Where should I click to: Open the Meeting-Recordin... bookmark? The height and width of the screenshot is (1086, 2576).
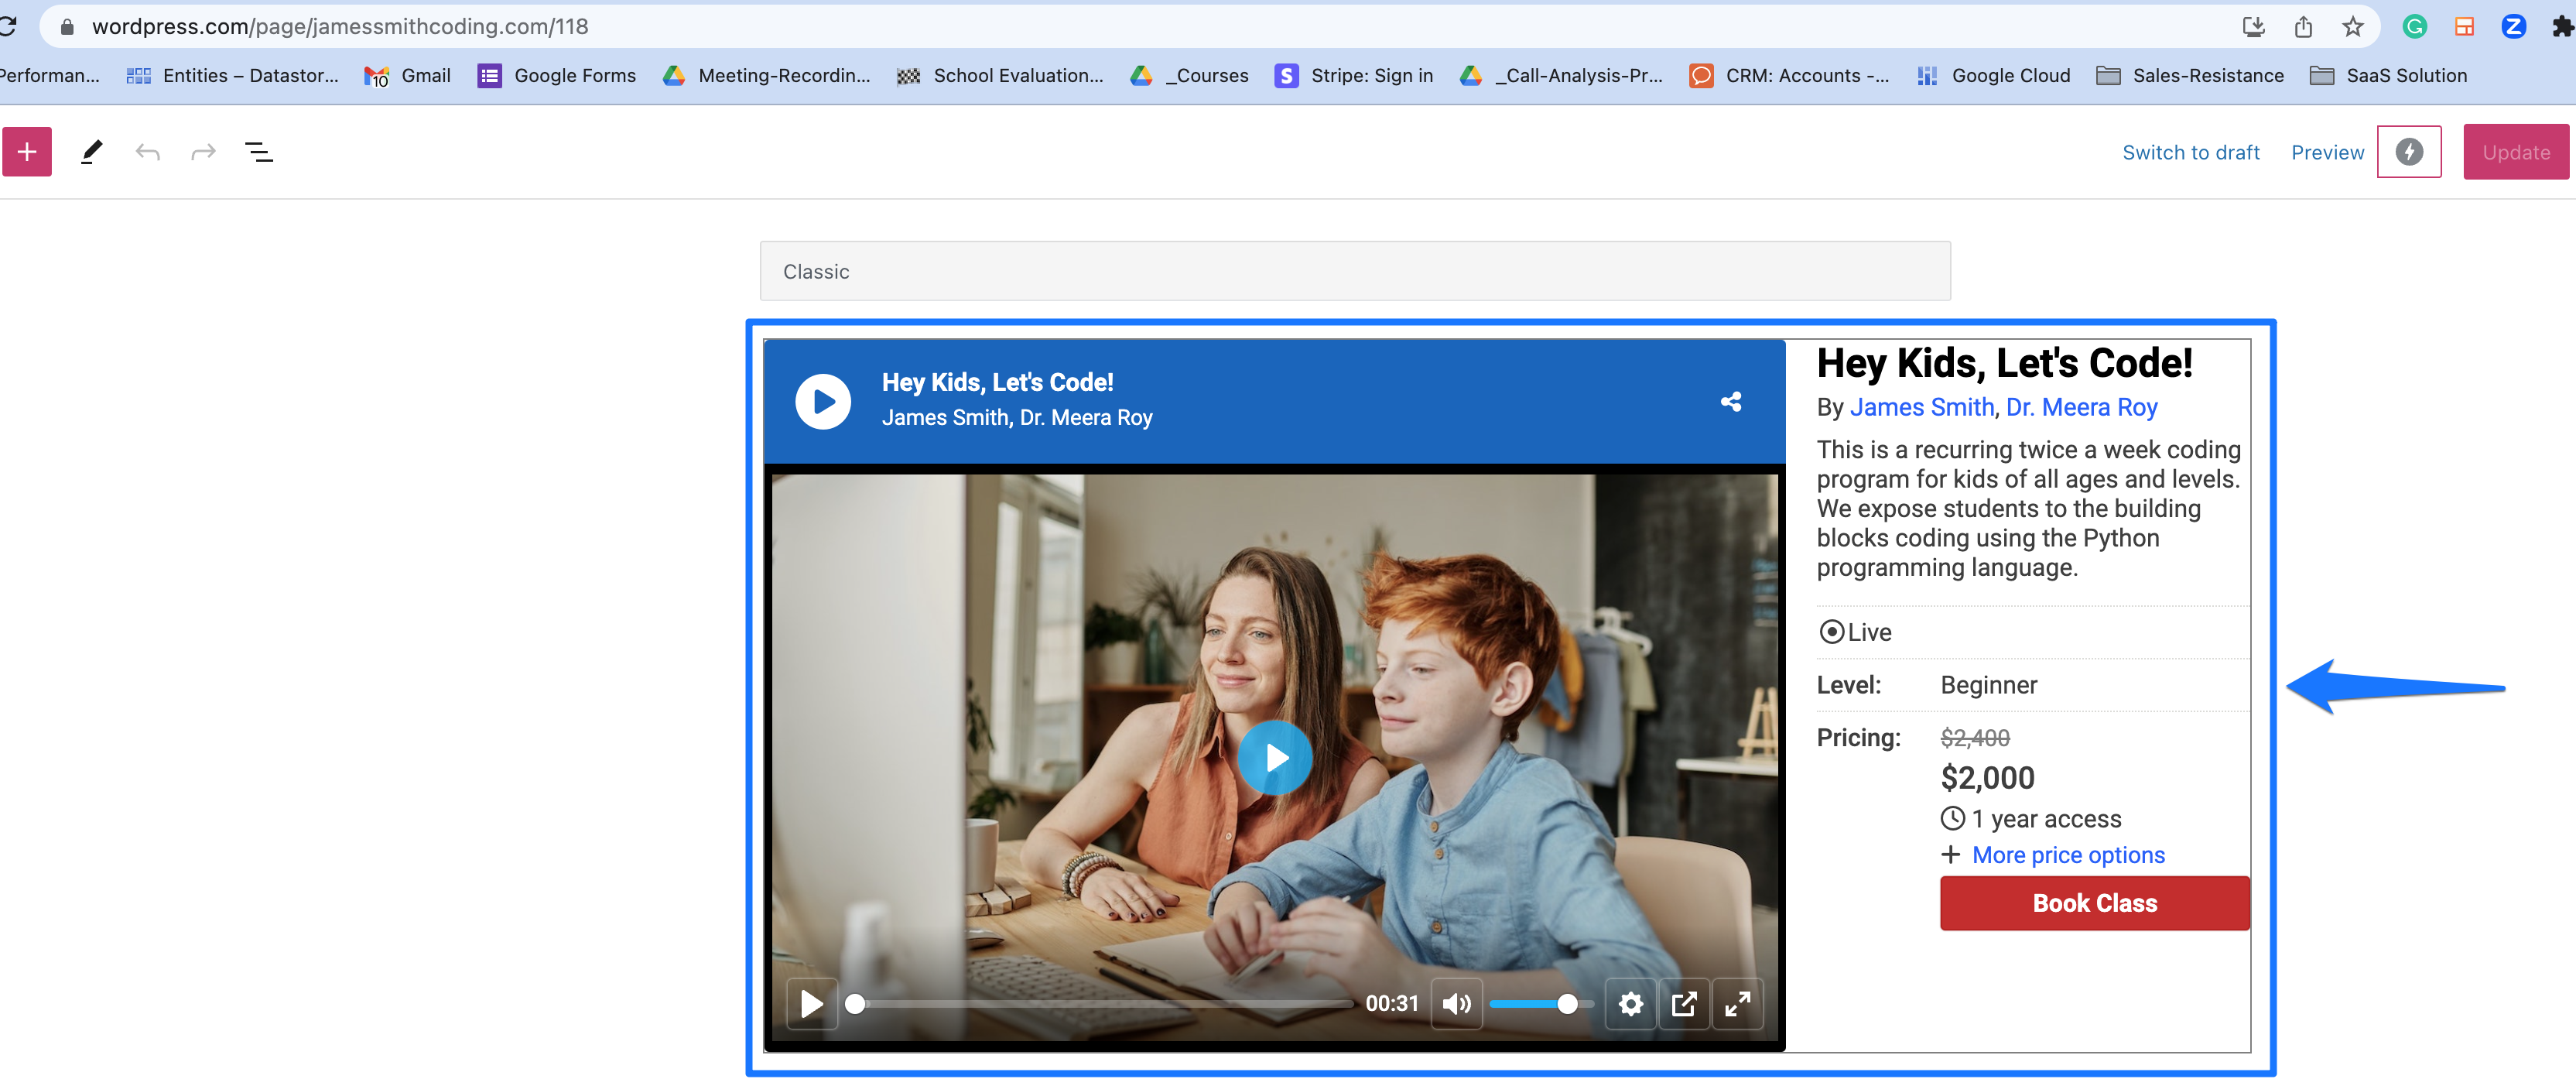tap(766, 75)
